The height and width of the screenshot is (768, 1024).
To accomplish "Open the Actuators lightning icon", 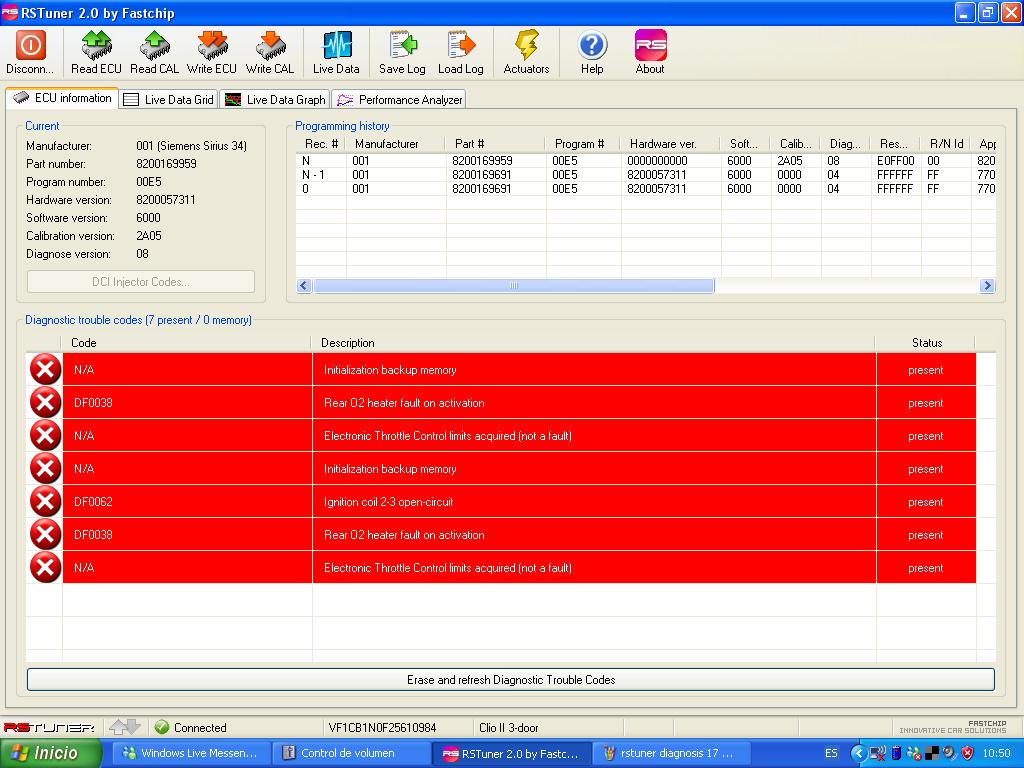I will tap(526, 46).
